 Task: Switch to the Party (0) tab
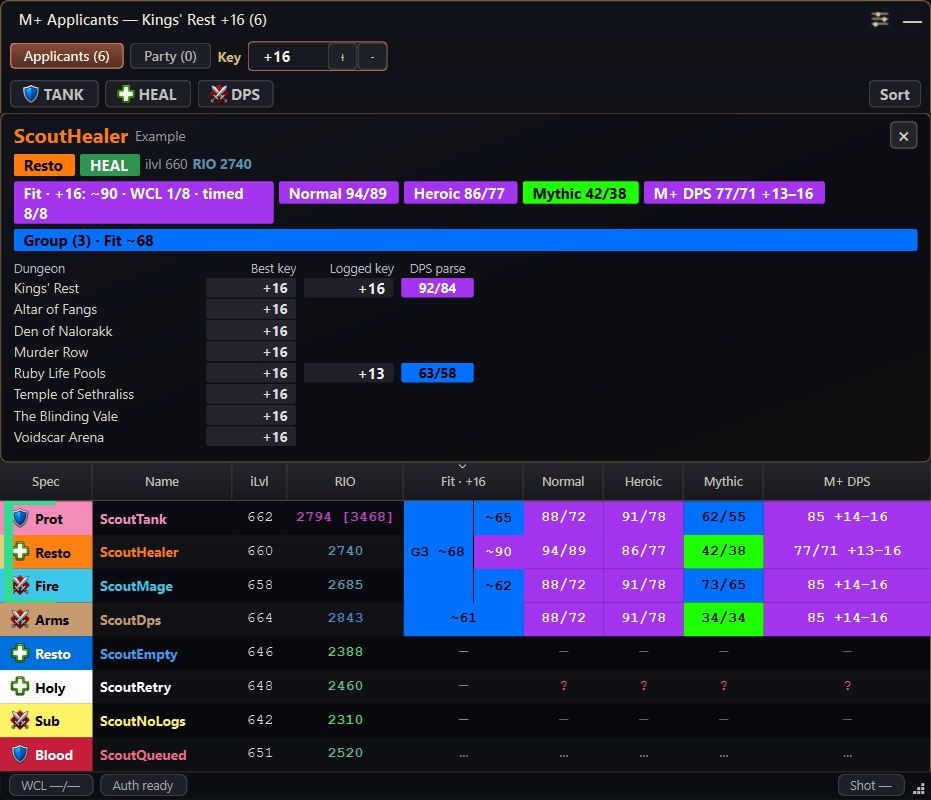(x=170, y=56)
